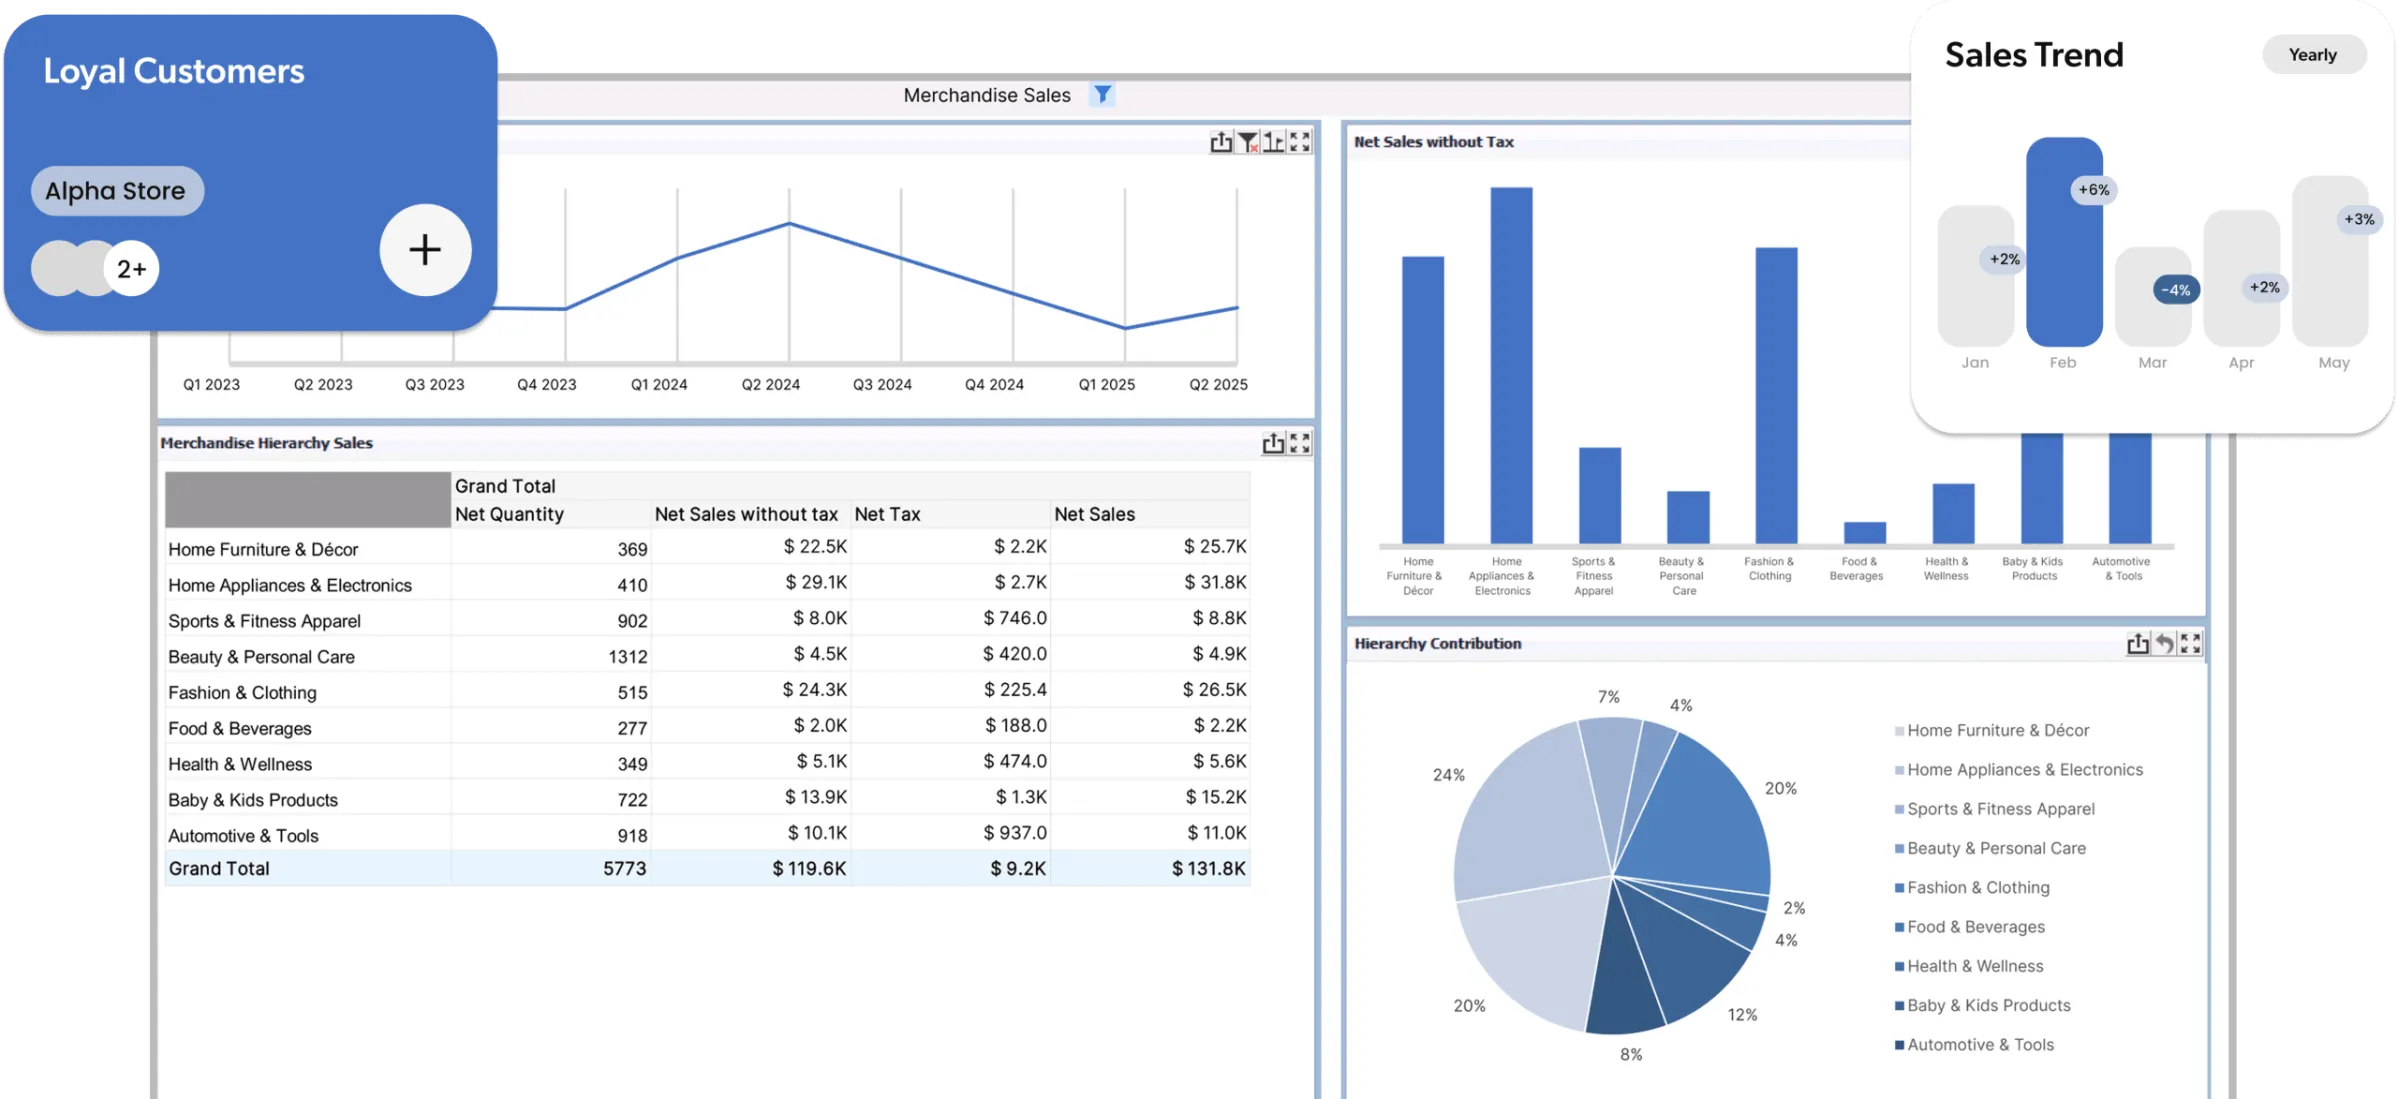Open the export icon on Merchandise Sales chart
Viewport: 2398px width, 1099px height.
point(1221,142)
